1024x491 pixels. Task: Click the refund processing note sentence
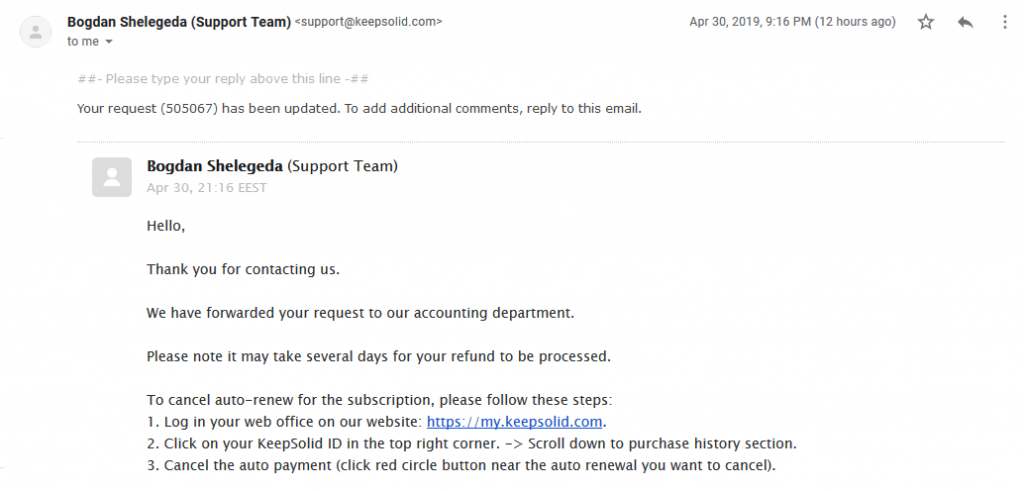(379, 356)
